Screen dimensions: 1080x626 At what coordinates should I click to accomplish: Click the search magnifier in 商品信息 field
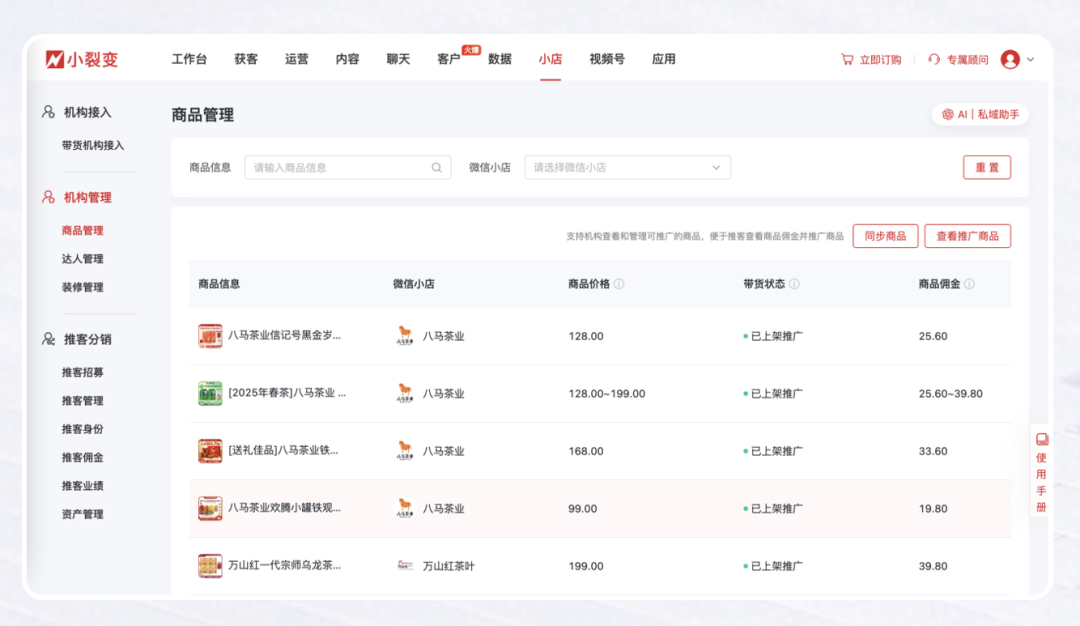point(436,167)
